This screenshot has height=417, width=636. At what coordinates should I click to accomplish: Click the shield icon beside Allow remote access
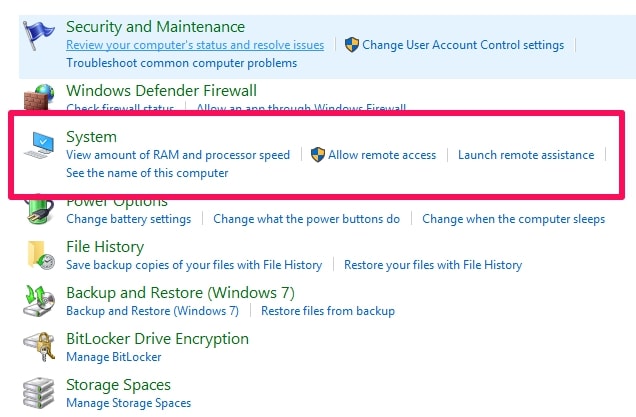[318, 155]
